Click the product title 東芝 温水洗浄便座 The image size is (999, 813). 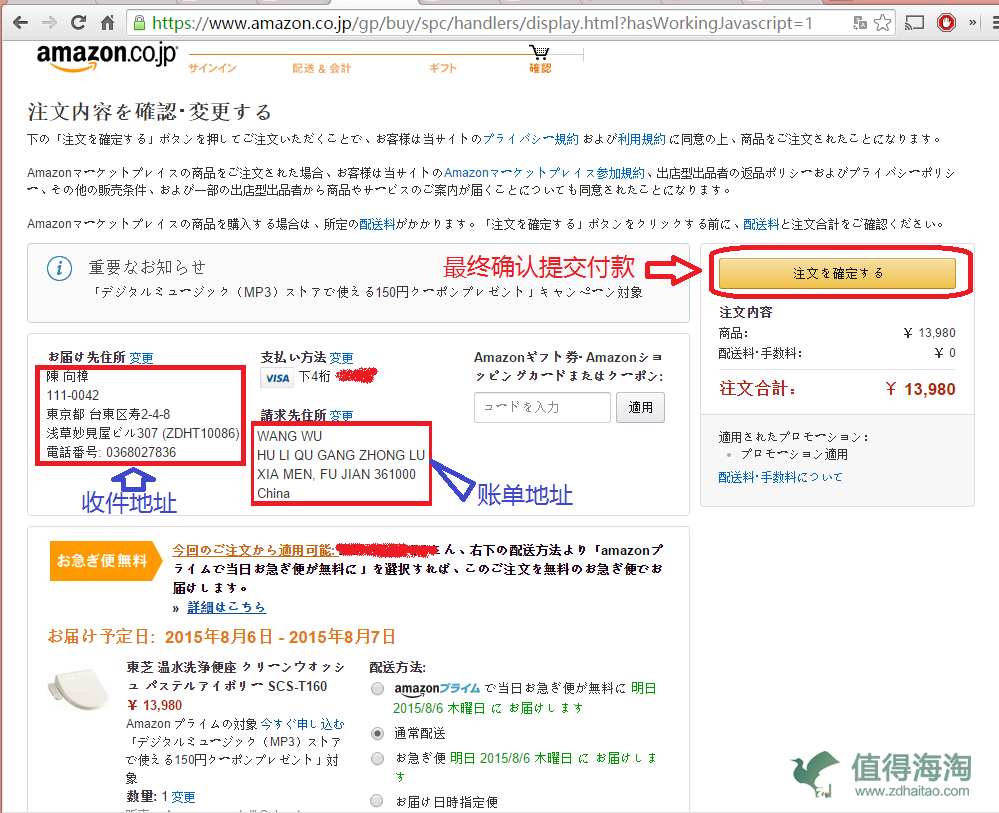click(236, 677)
